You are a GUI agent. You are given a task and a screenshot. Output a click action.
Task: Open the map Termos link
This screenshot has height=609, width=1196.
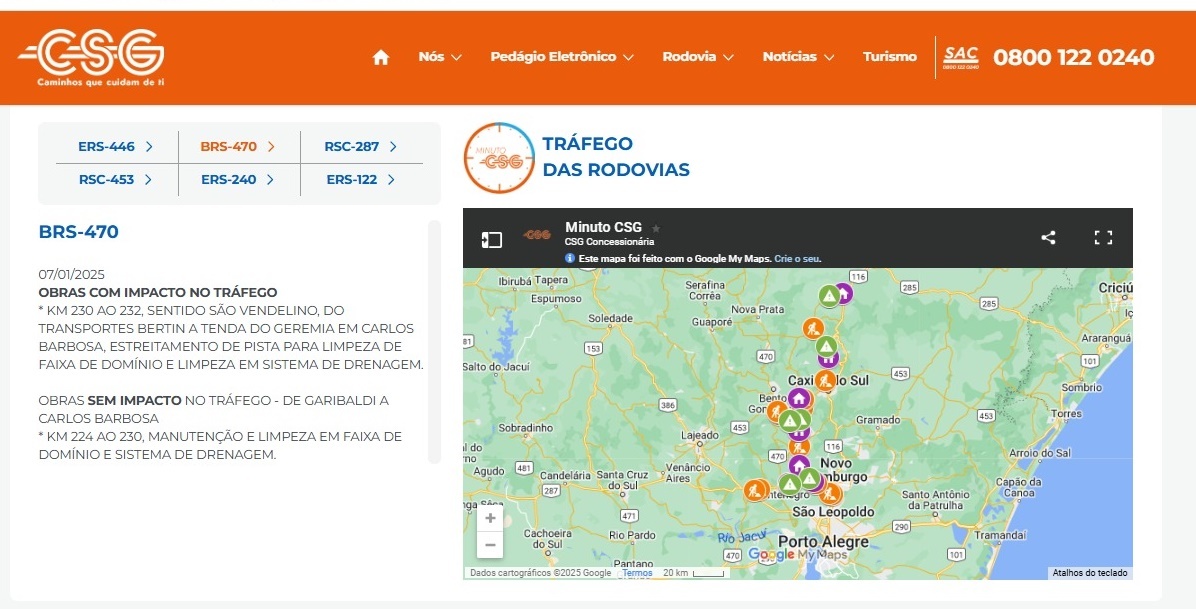pos(637,573)
